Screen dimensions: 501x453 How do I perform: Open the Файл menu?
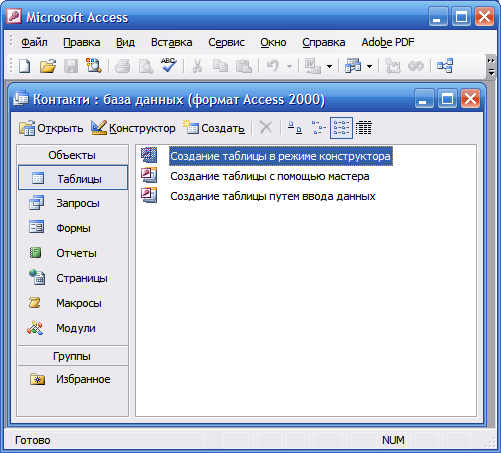click(34, 42)
